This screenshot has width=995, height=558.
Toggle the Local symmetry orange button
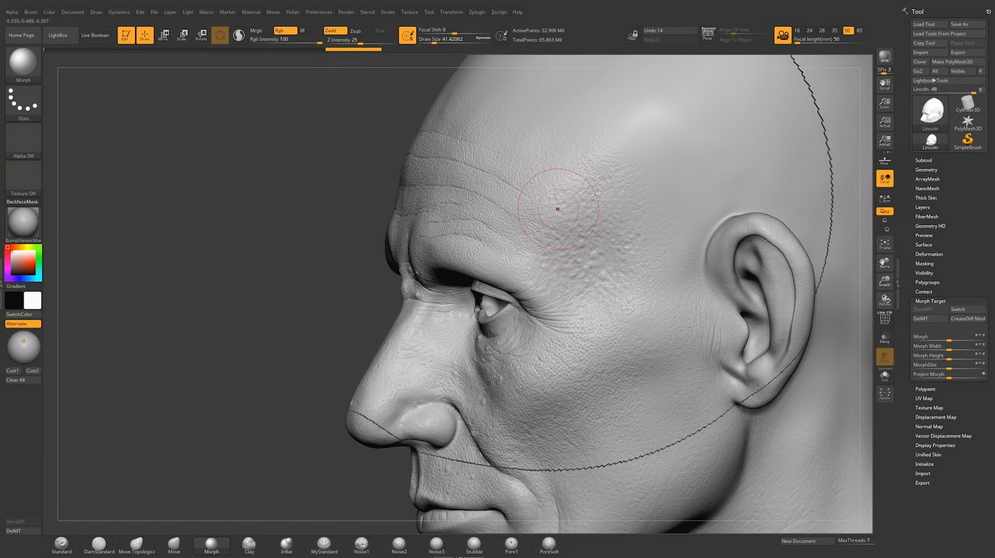(885, 178)
